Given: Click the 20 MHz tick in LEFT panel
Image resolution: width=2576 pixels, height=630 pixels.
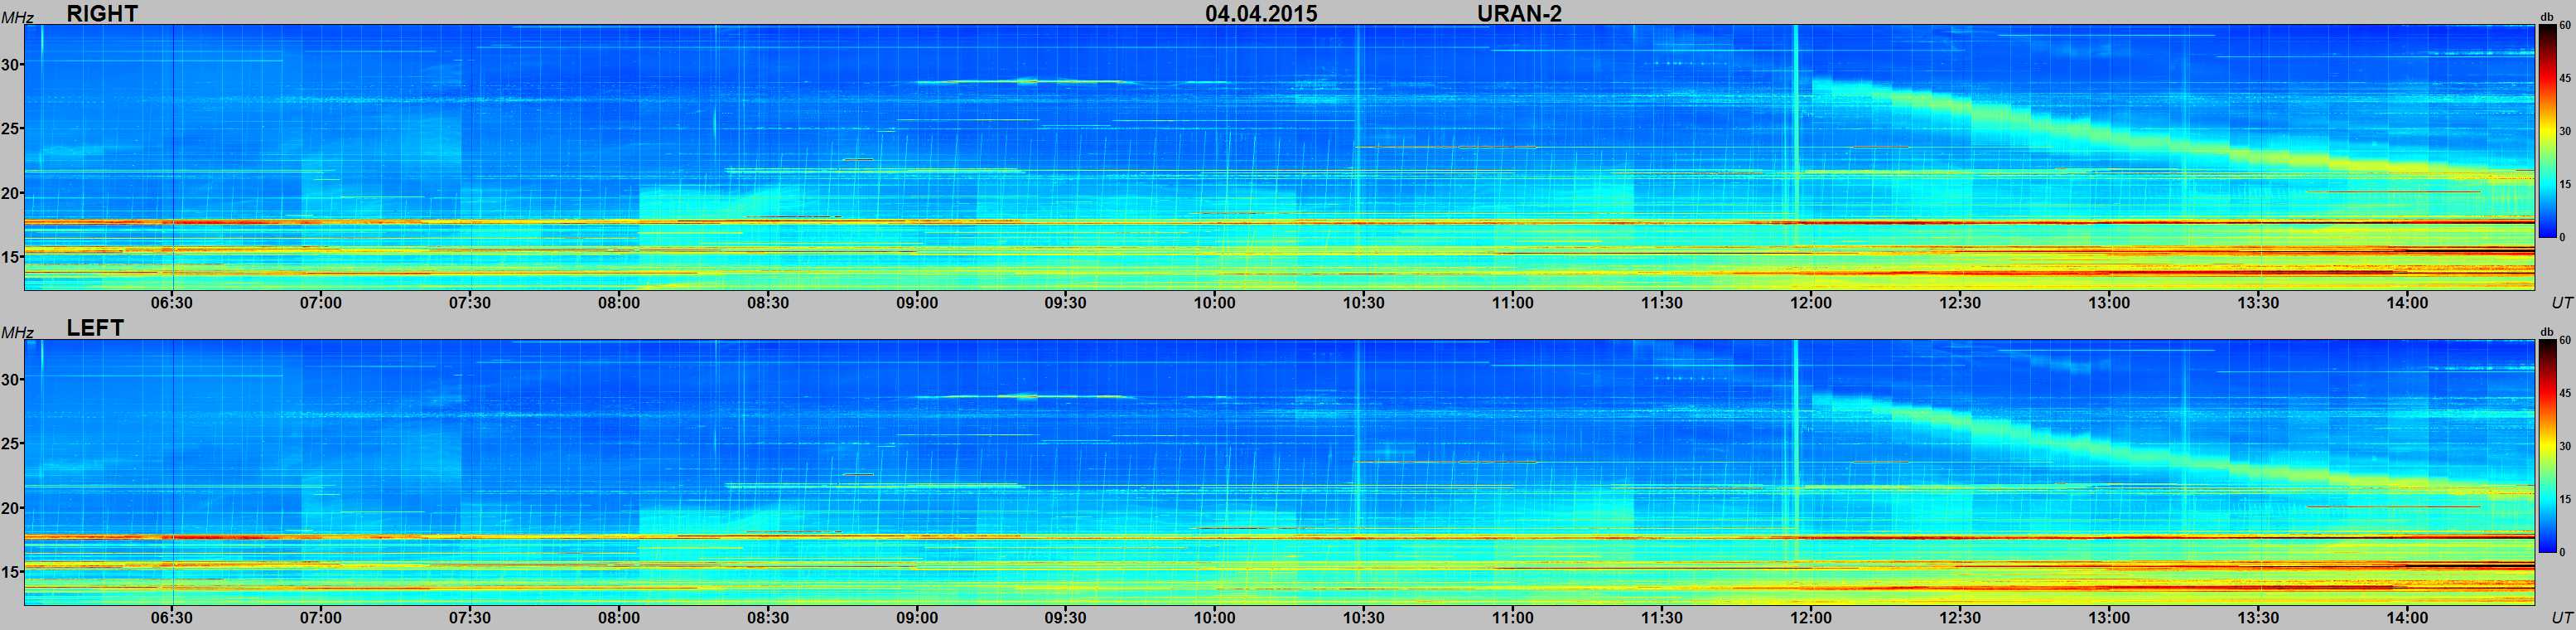Looking at the screenshot, I should [11, 508].
